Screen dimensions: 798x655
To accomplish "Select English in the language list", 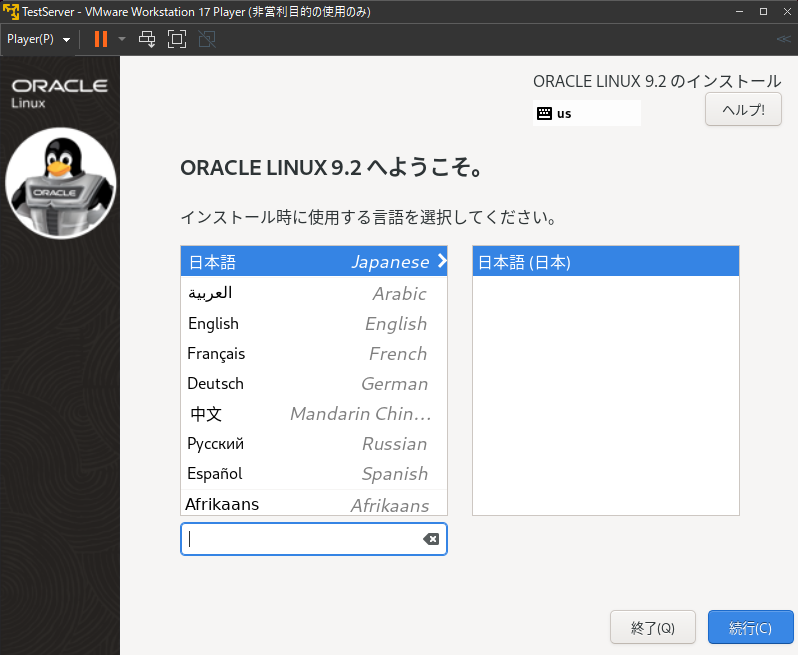I will coord(314,324).
